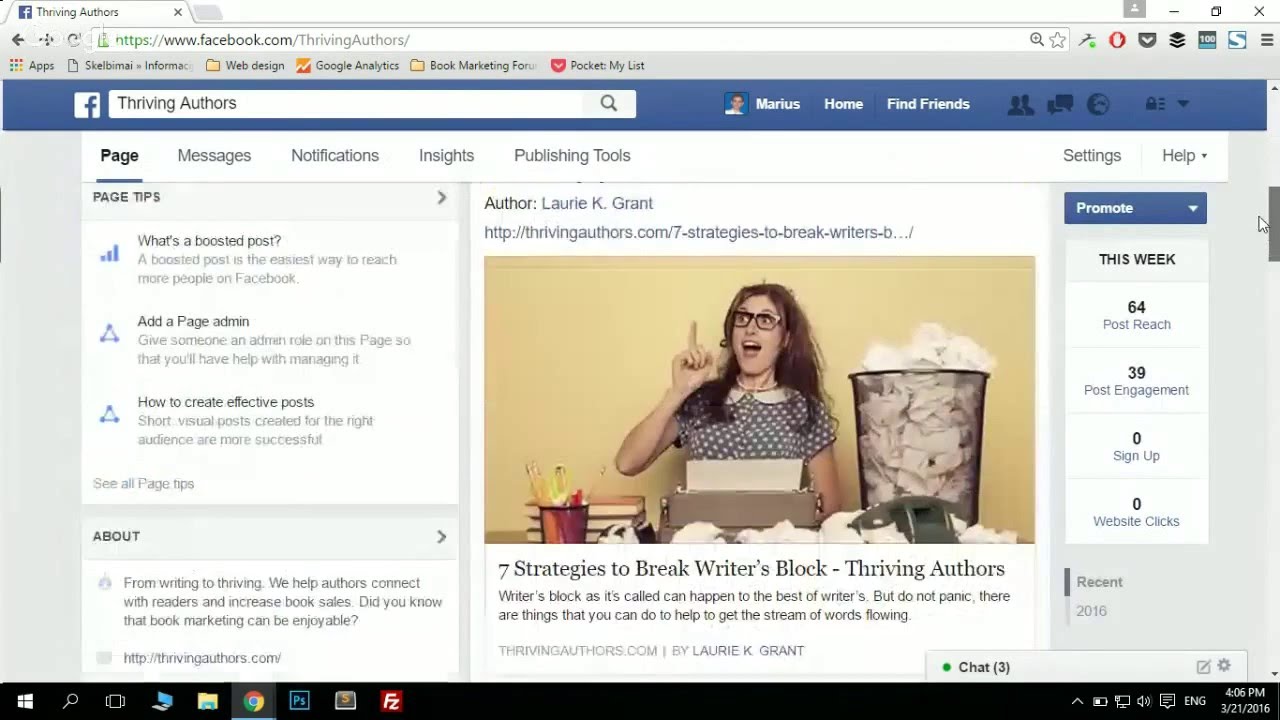Click Home in the Facebook header
Screen dimensions: 1280x720
pos(843,104)
